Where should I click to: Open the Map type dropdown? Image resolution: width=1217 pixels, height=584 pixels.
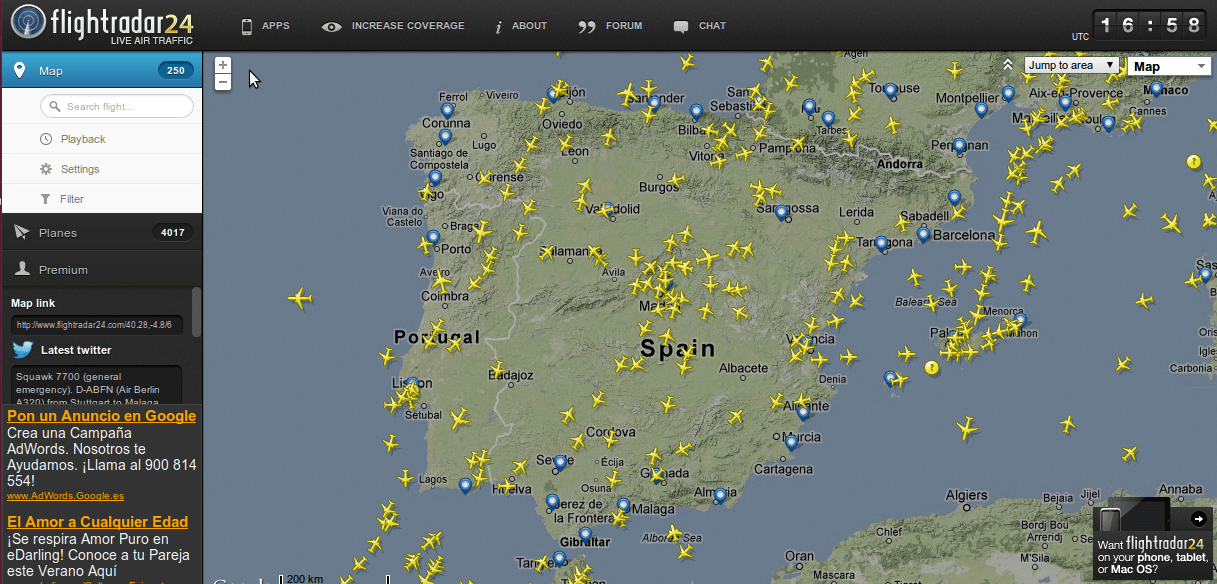tap(1169, 67)
